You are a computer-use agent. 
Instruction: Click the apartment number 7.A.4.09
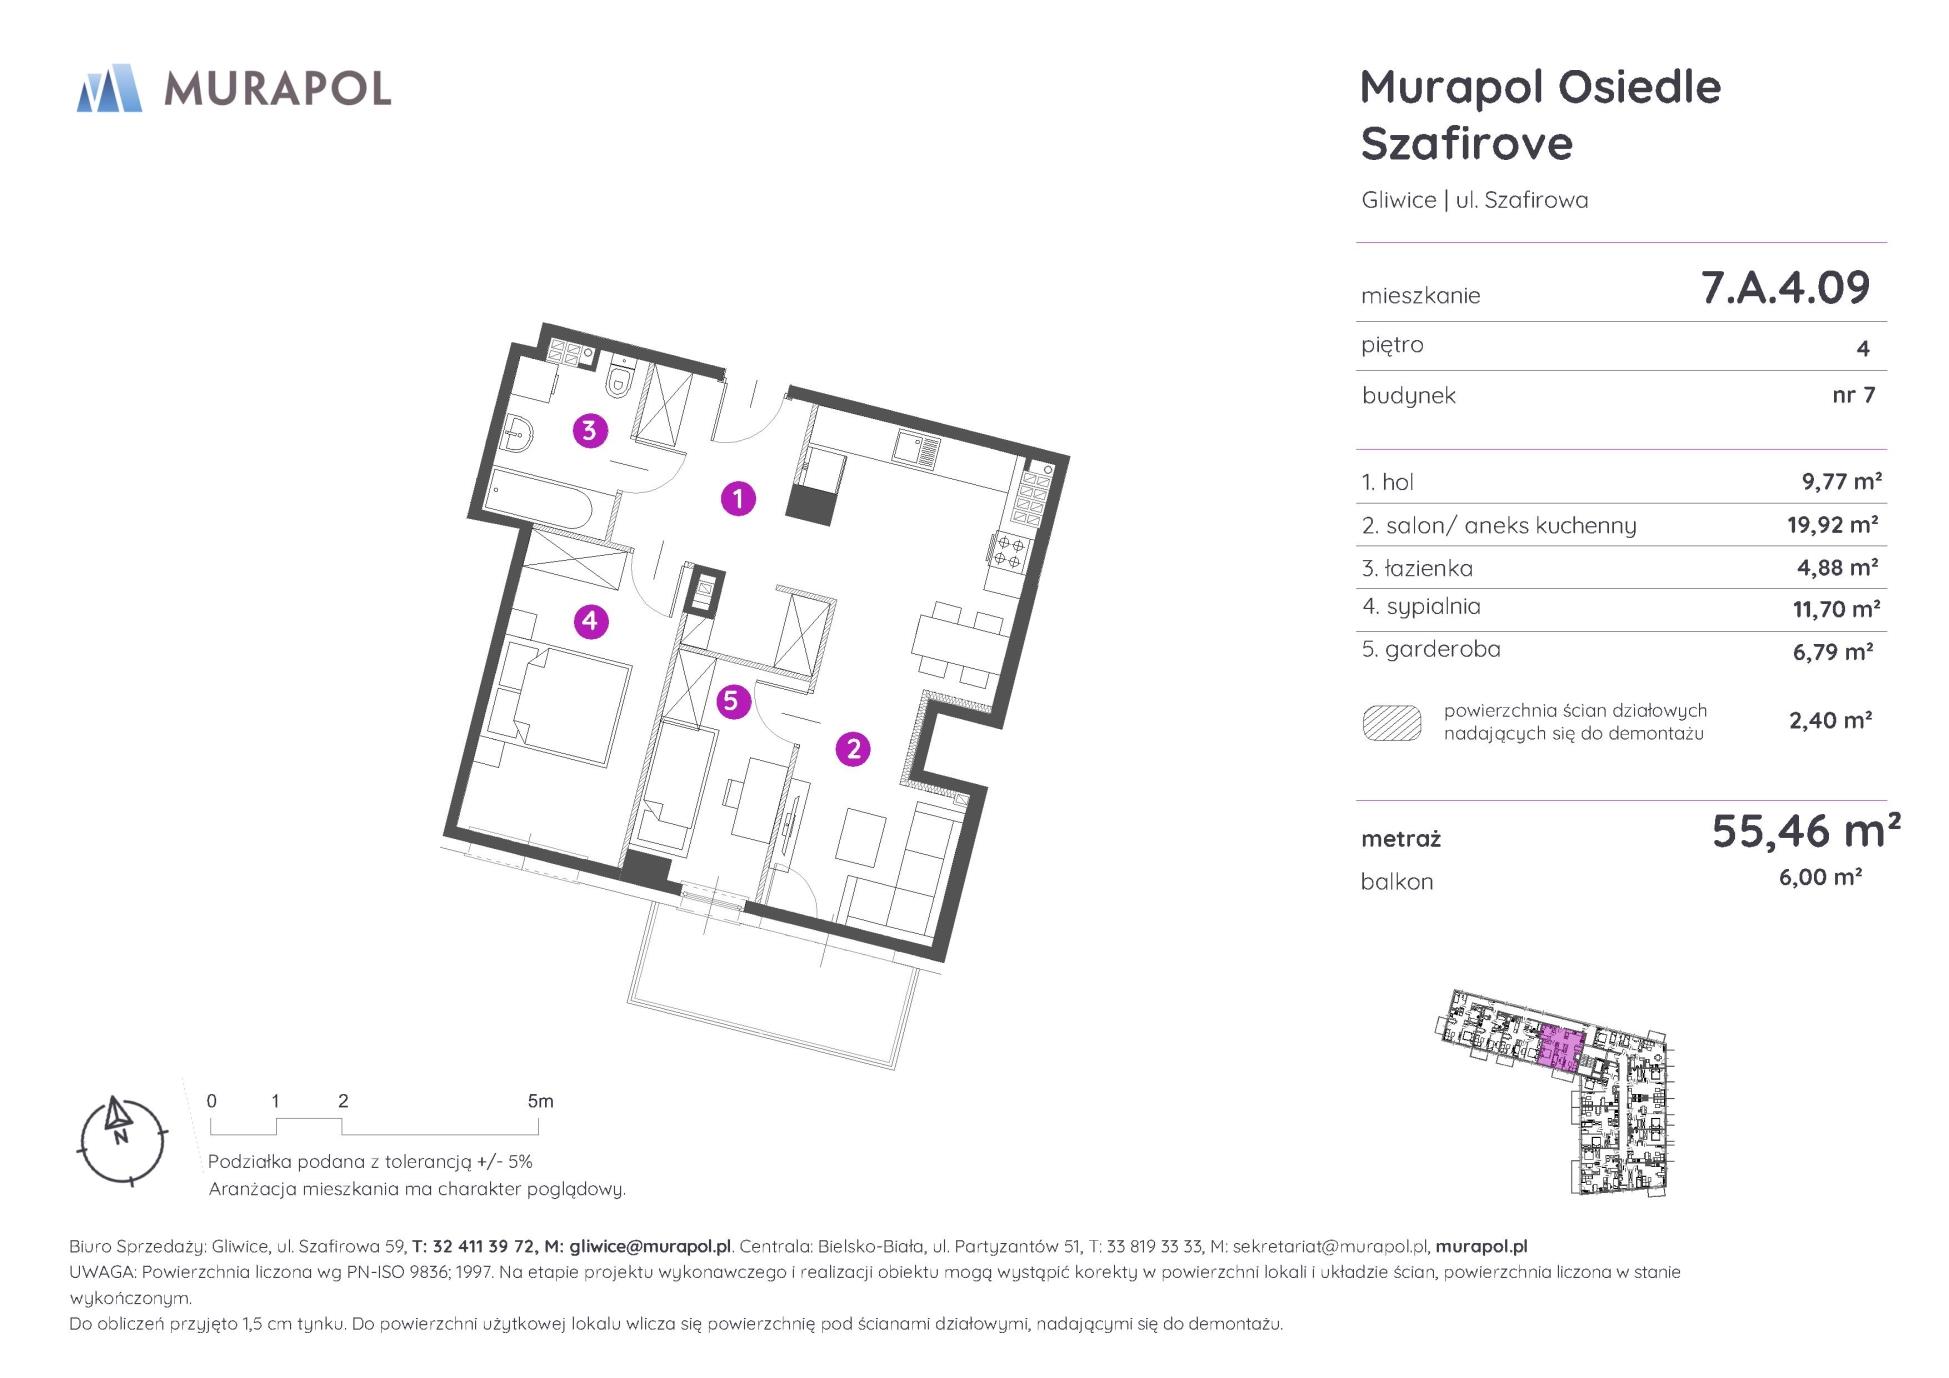pos(1785,288)
